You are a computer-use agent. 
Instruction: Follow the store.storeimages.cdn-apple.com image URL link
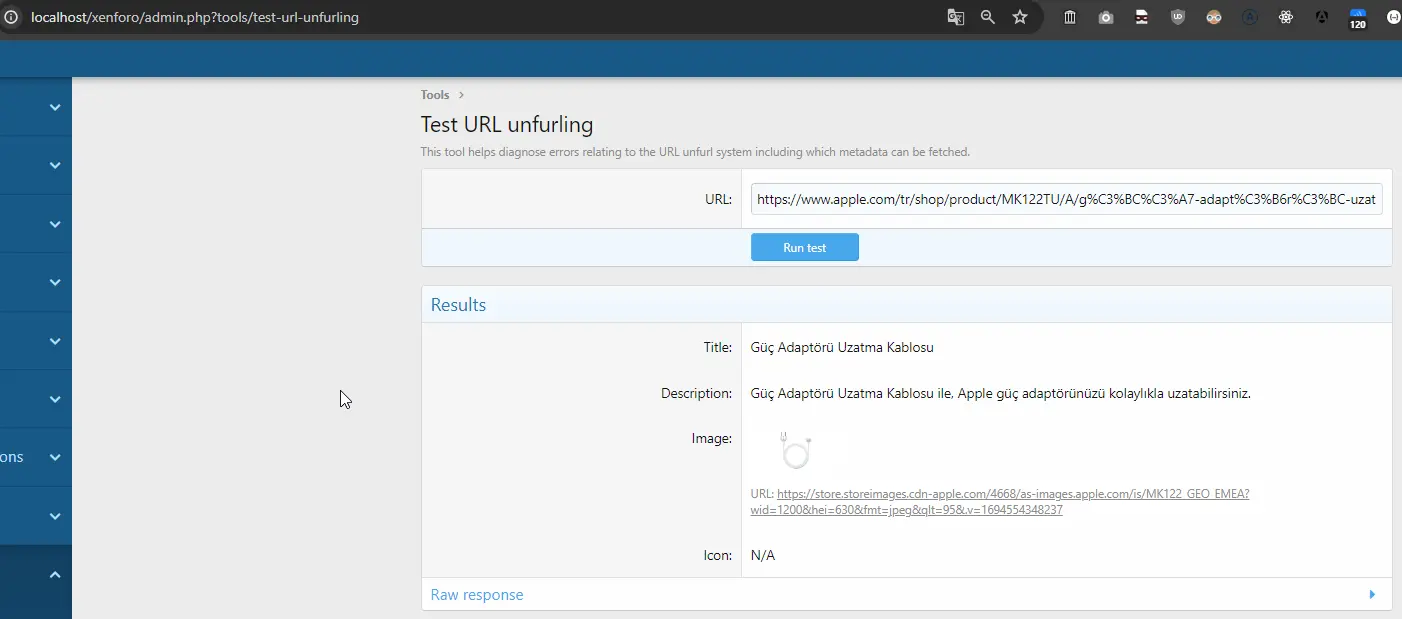(x=1000, y=502)
